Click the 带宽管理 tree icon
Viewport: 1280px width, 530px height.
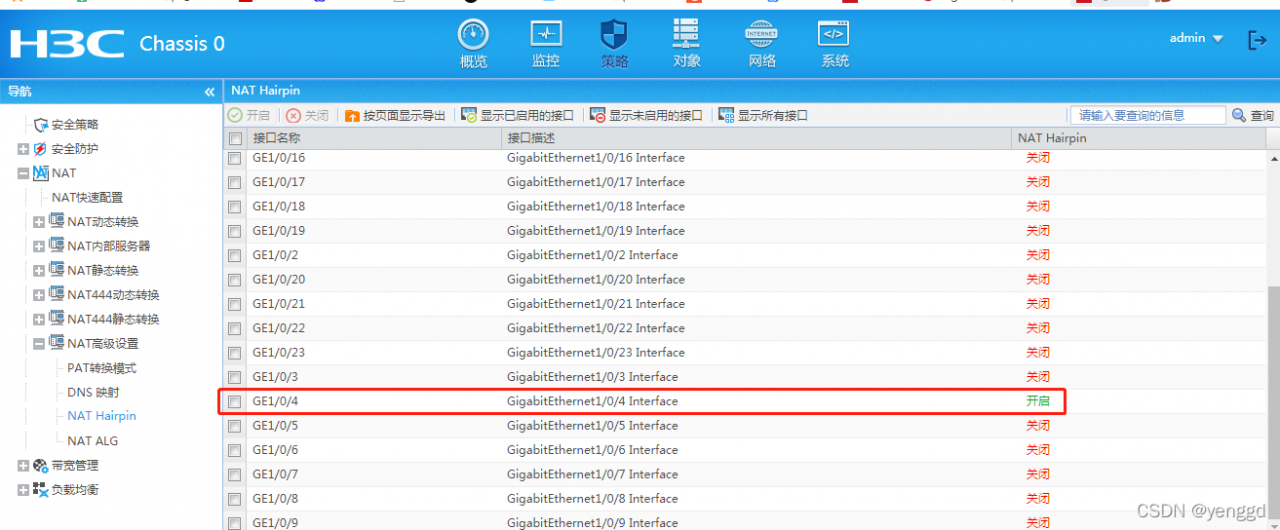click(x=40, y=466)
